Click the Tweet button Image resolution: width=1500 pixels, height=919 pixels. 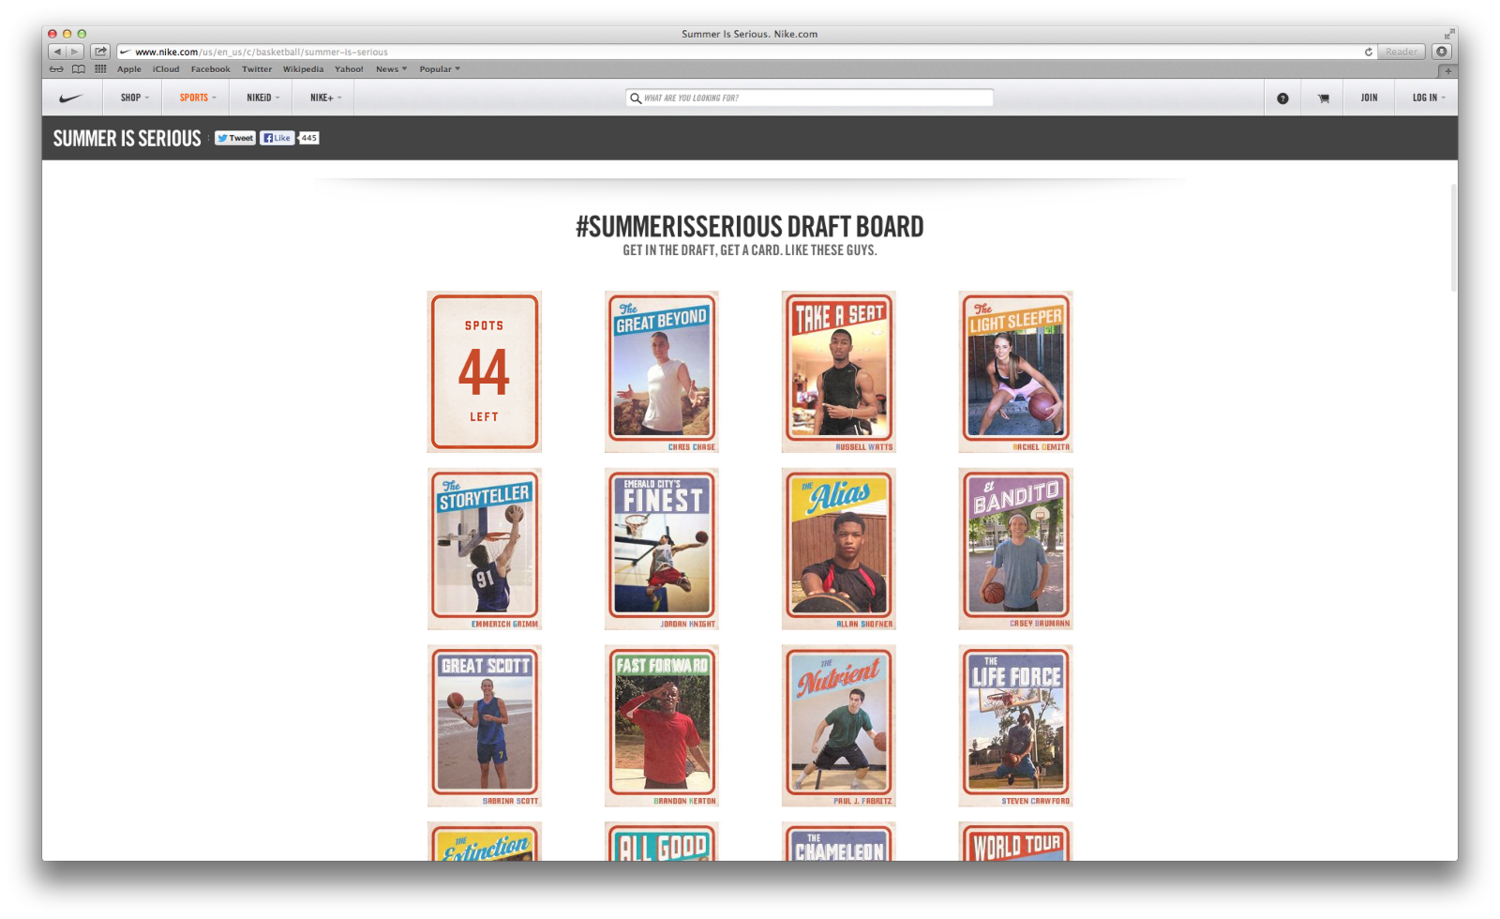(x=235, y=138)
